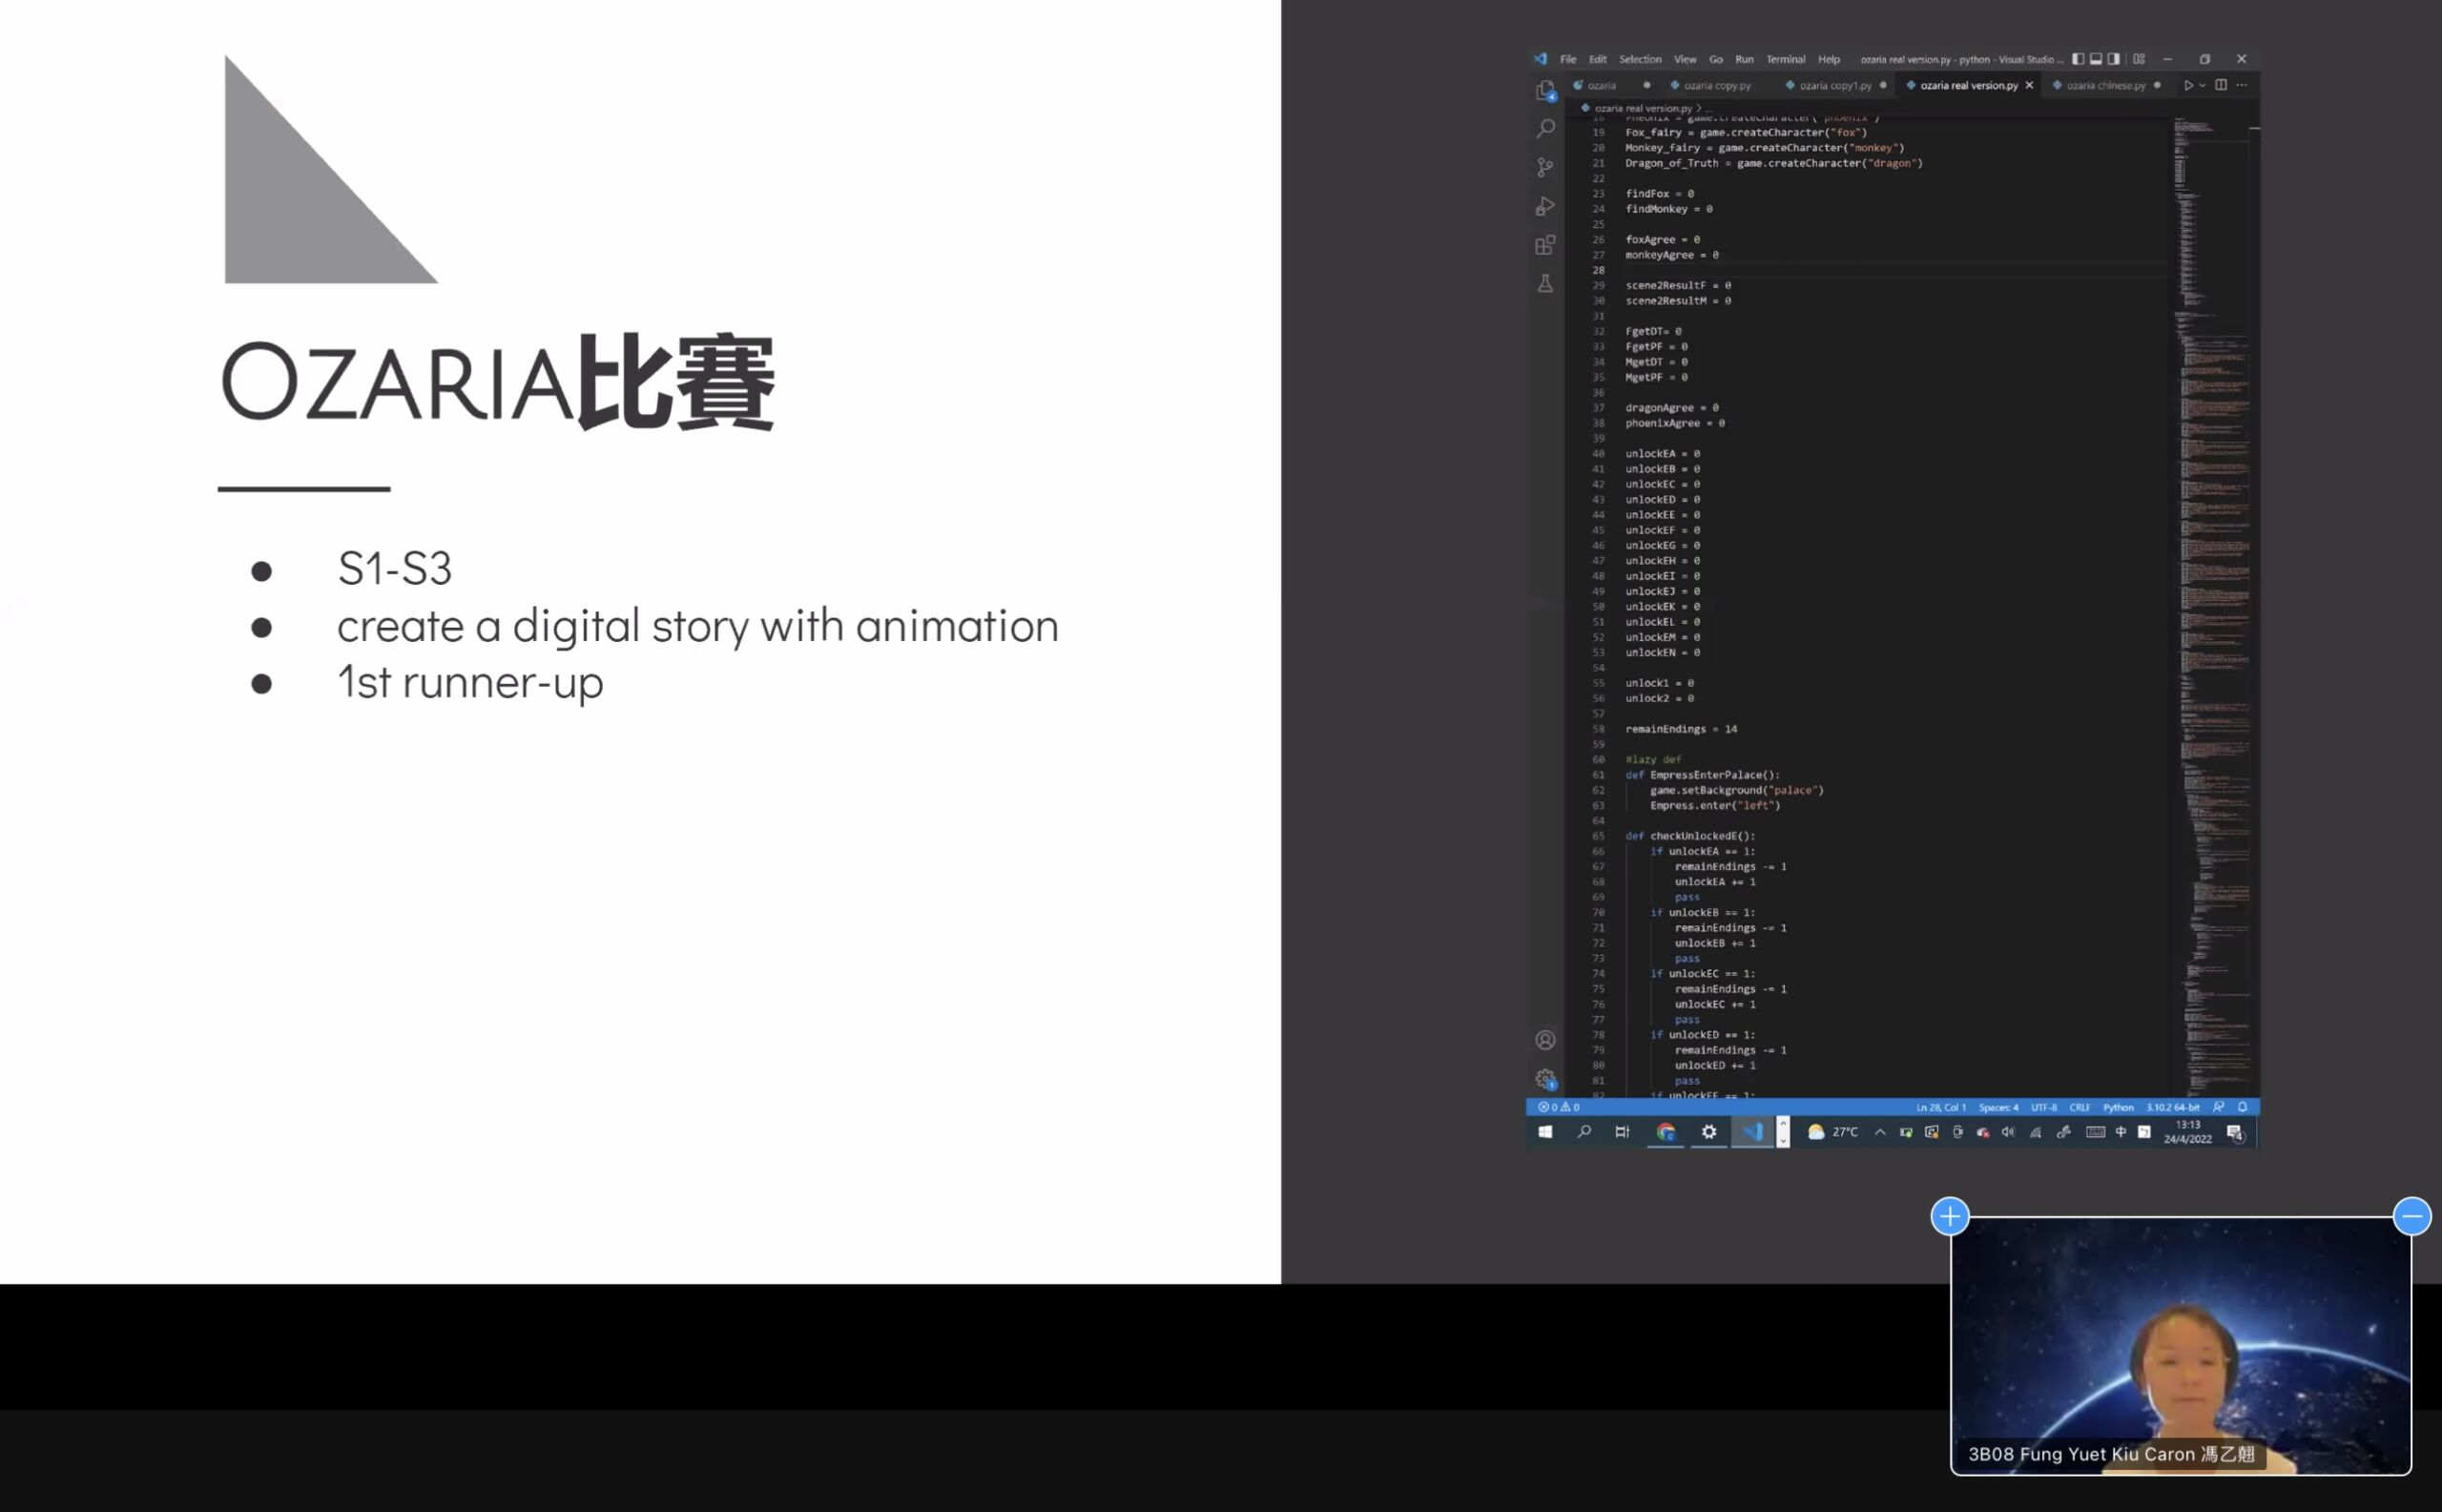Open the Action Center notification icon
2442x1512 pixels.
click(x=2235, y=1133)
